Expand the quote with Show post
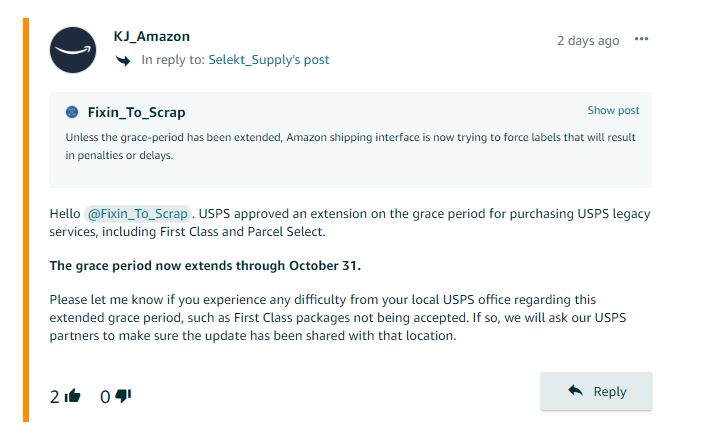This screenshot has width=704, height=436. click(613, 110)
